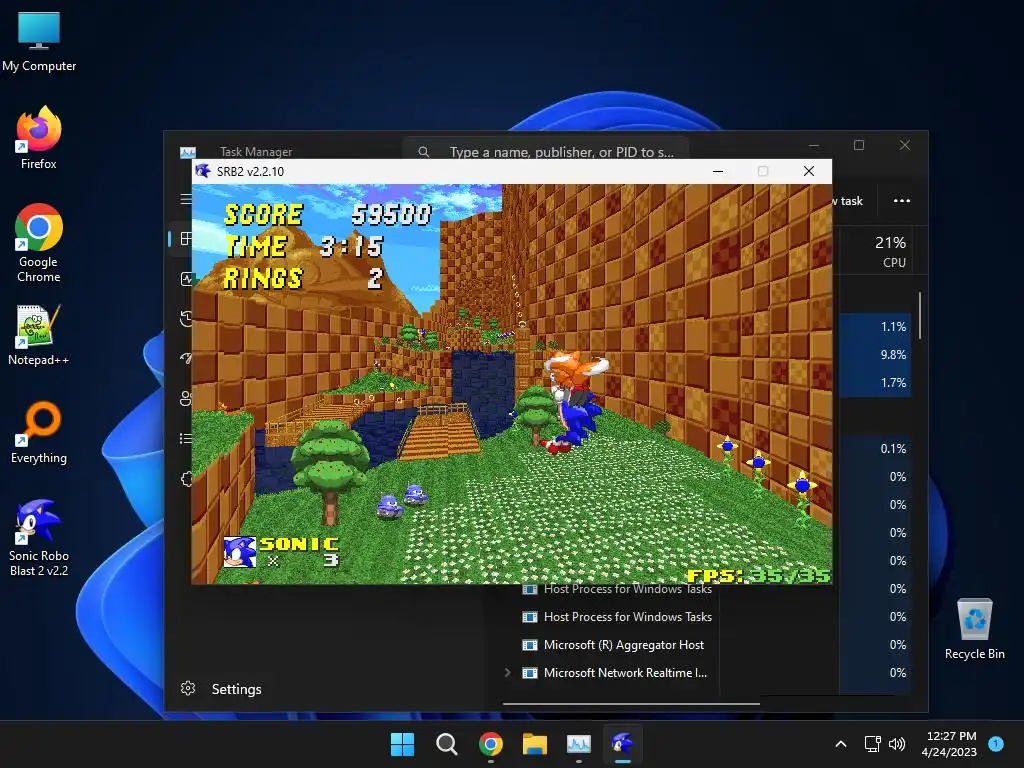Open the volume tray icon
This screenshot has height=768, width=1024.
coord(897,744)
